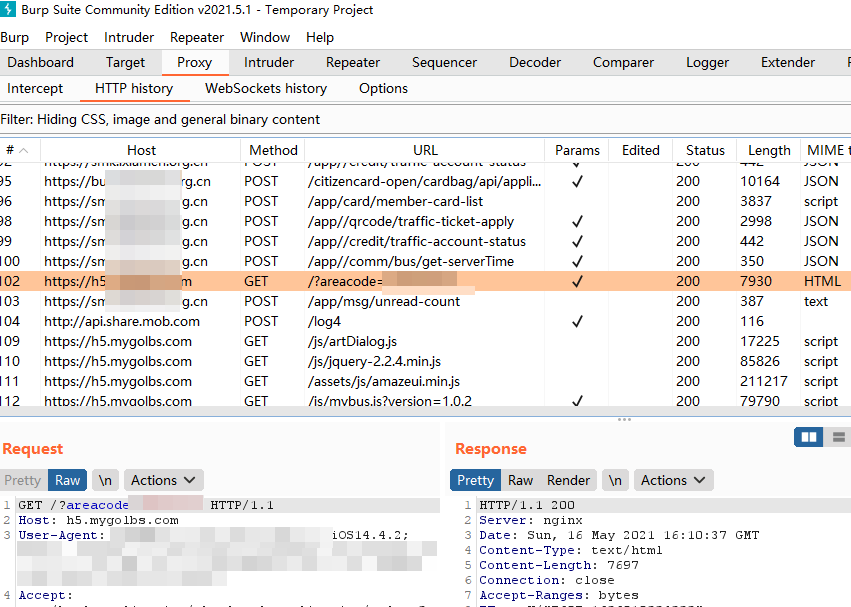
Task: Select the api.share.mob.com /log4 row
Action: (x=426, y=321)
